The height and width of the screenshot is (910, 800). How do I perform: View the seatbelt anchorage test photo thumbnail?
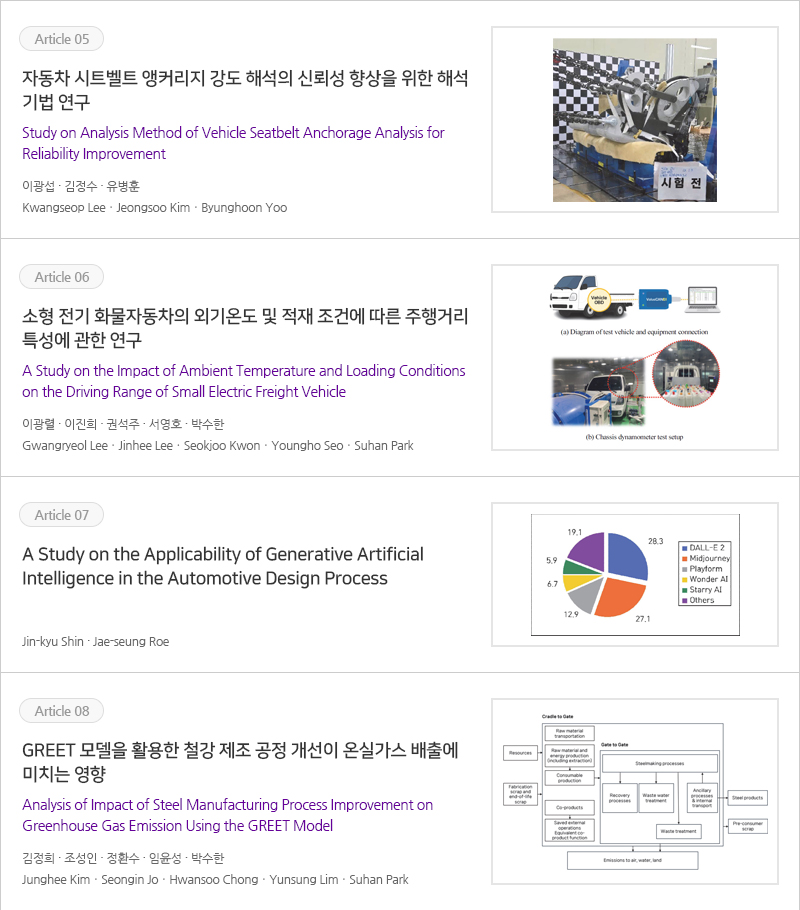[x=634, y=119]
